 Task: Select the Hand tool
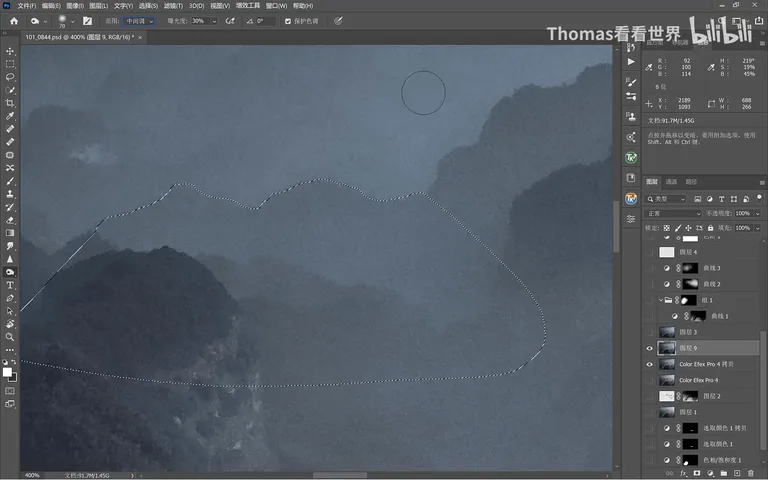coord(10,324)
